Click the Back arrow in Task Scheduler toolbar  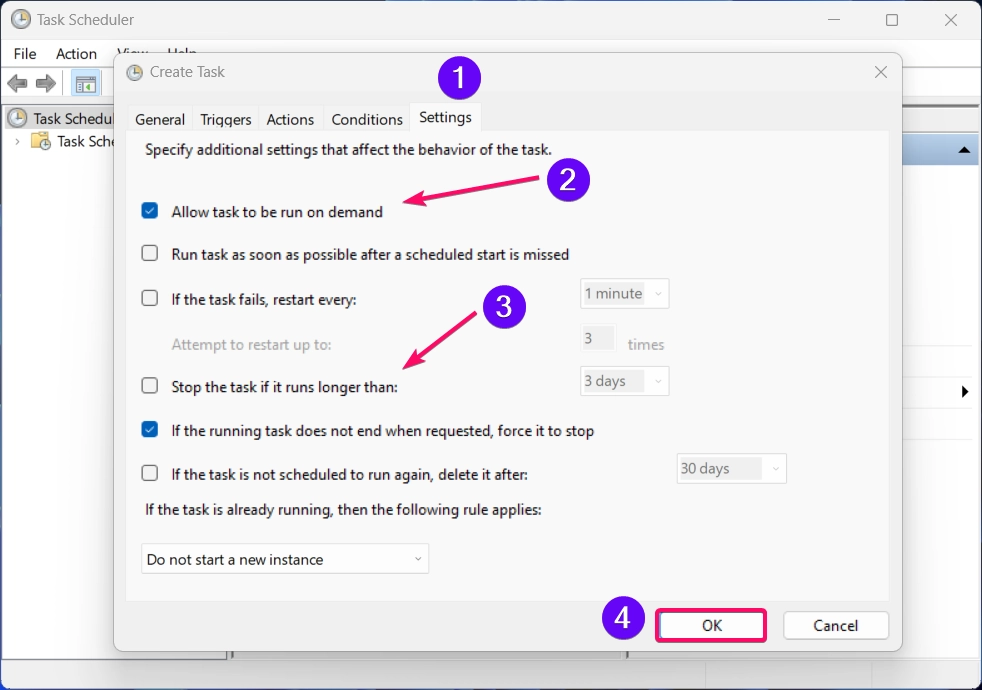[18, 83]
